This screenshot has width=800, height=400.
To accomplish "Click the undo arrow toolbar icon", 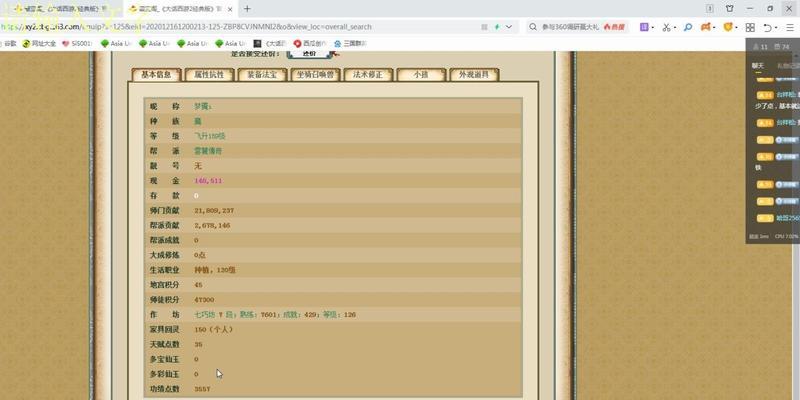I will click(767, 27).
